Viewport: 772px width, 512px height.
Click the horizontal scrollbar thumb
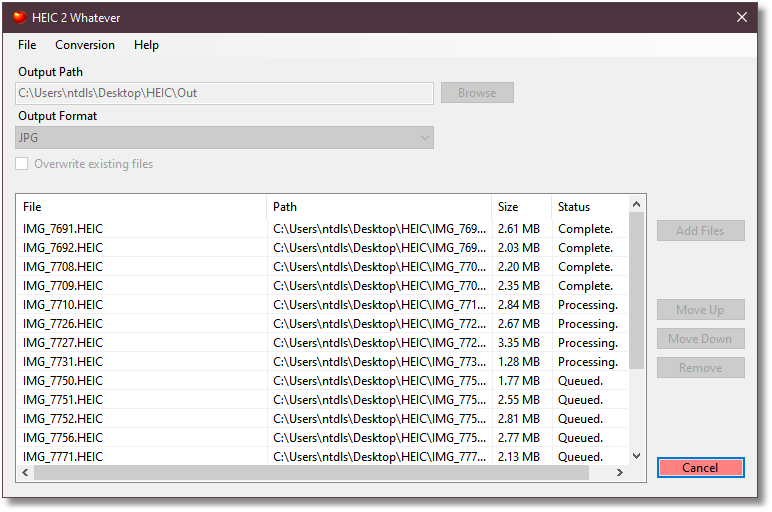click(311, 473)
